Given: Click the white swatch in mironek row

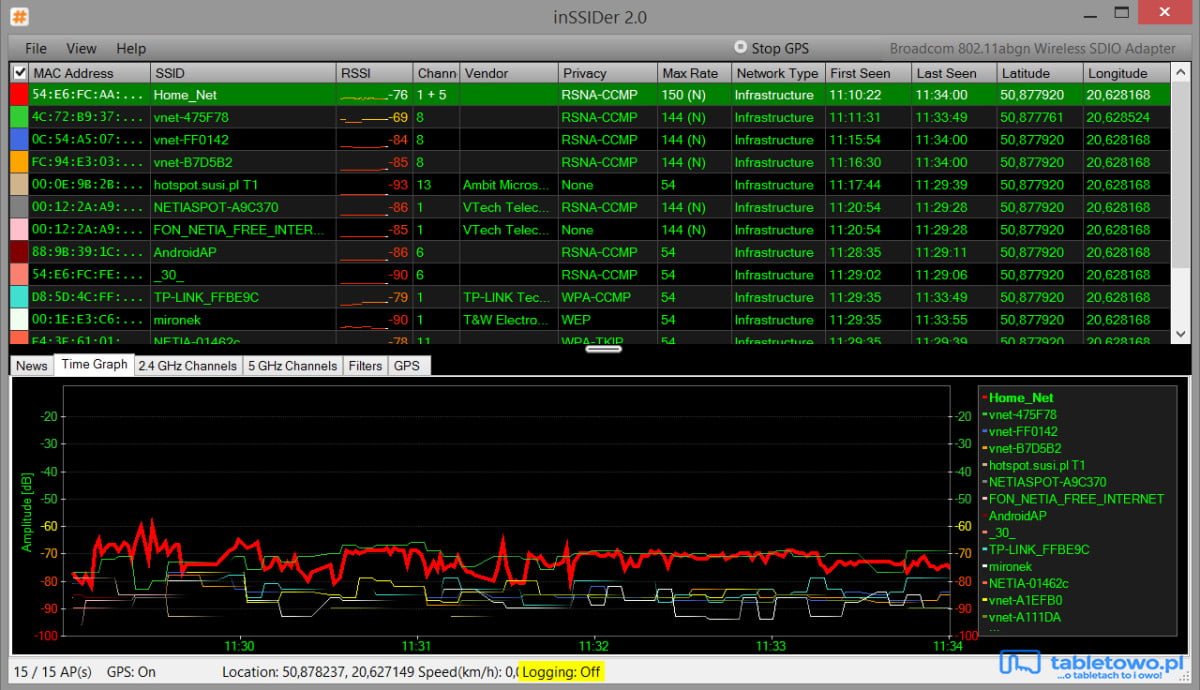Looking at the screenshot, I should pos(19,320).
